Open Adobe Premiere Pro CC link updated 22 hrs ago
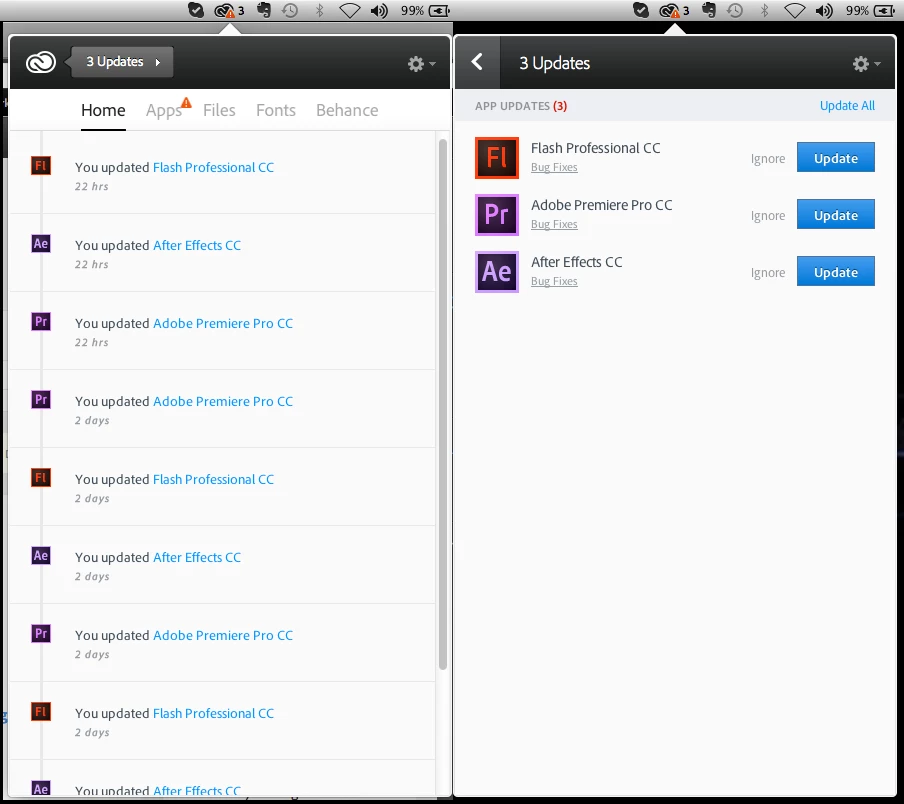 (x=223, y=323)
